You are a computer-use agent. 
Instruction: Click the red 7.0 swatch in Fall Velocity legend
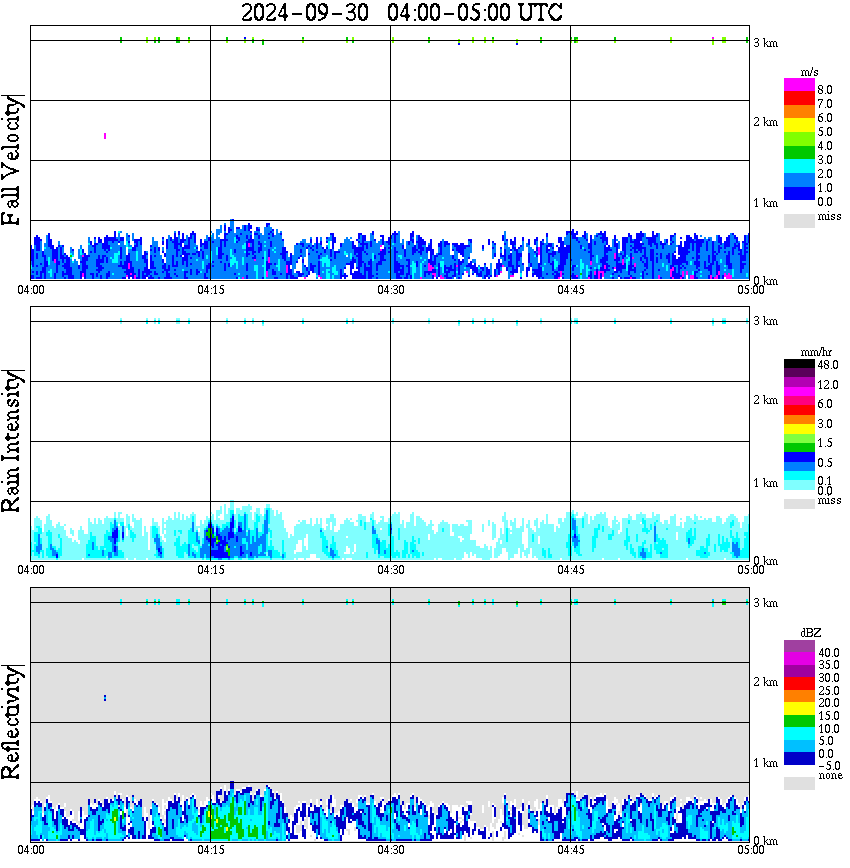[799, 99]
